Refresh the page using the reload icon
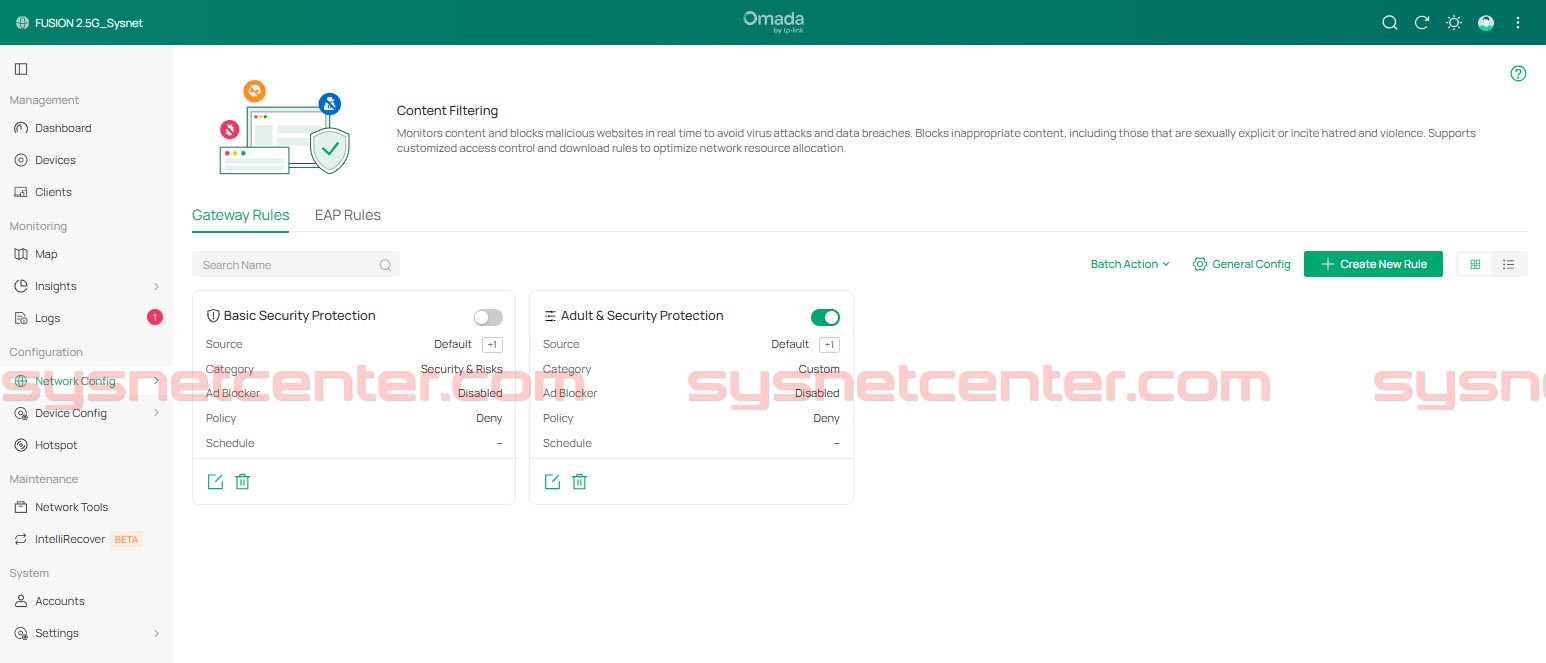 [1422, 22]
